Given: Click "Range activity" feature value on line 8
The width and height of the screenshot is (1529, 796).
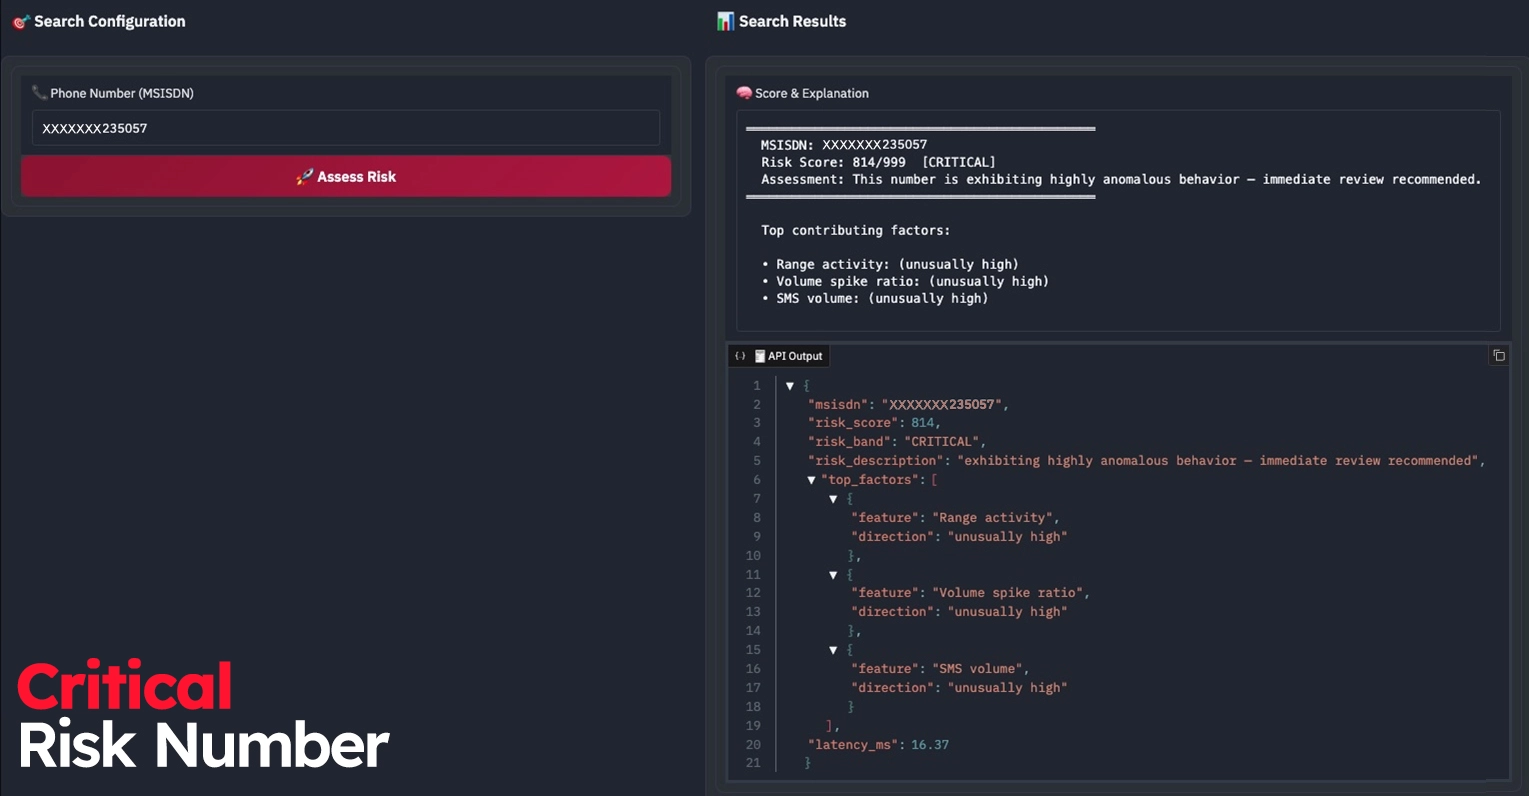Looking at the screenshot, I should tap(992, 518).
